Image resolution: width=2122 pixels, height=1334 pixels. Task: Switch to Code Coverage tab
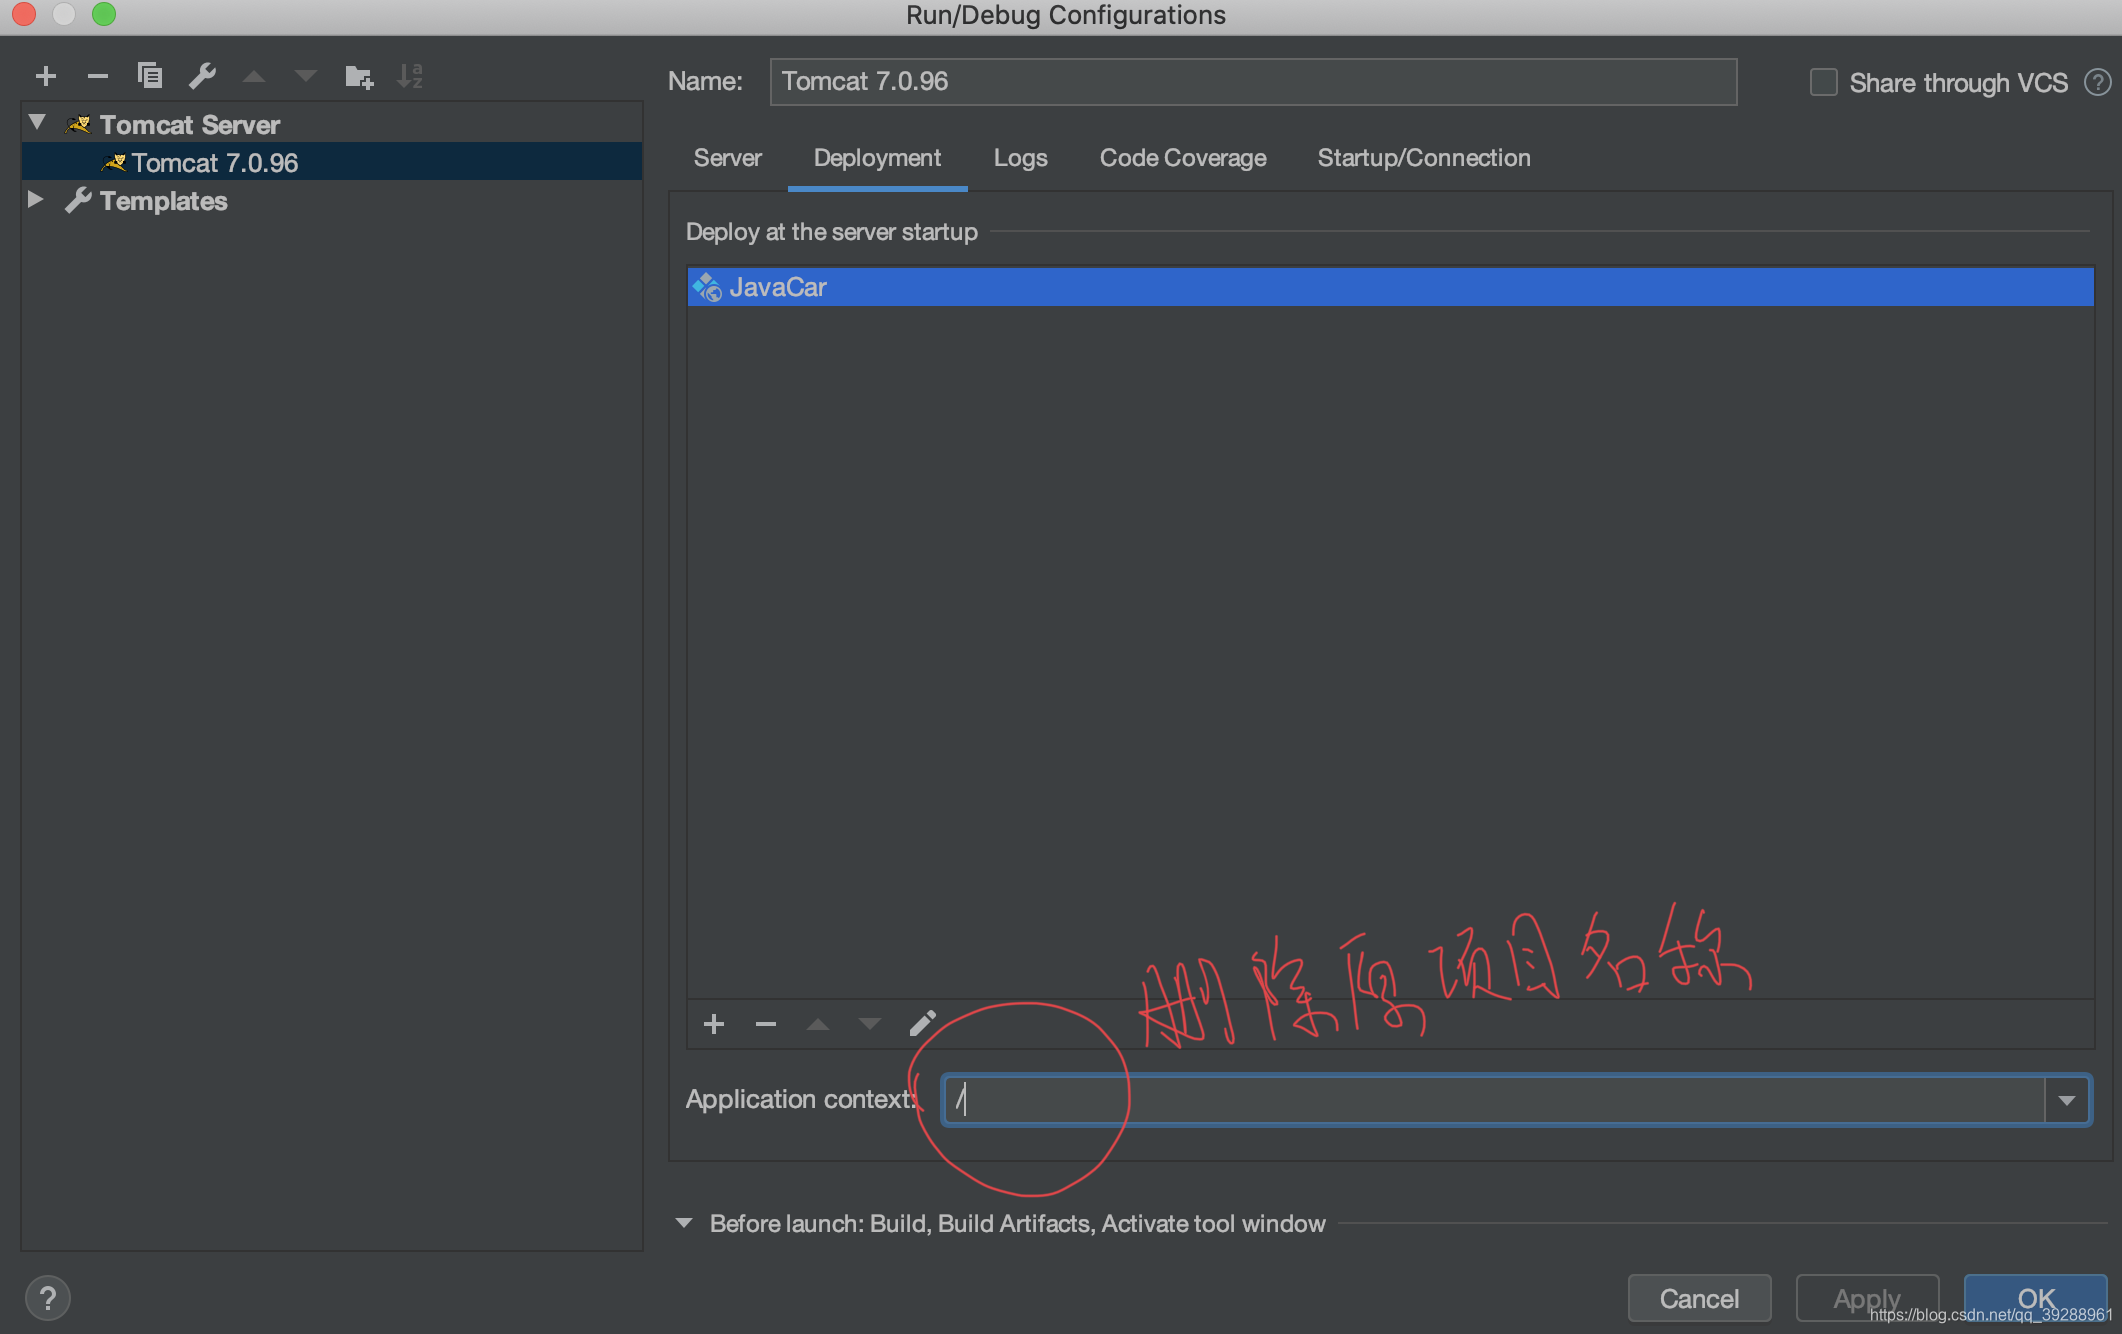click(x=1183, y=158)
